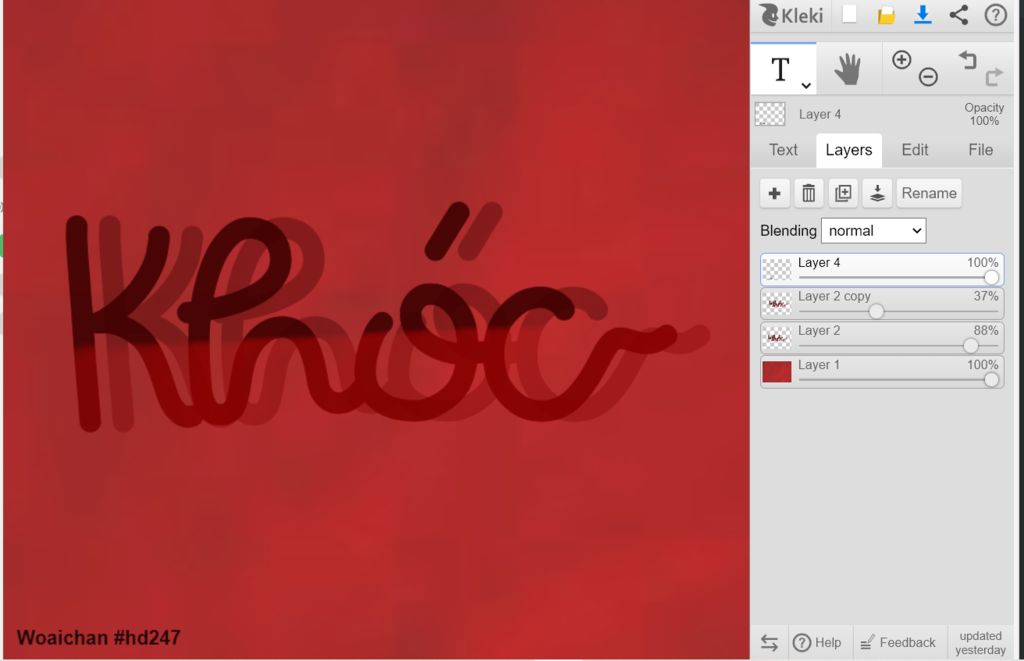Select the Text tool
This screenshot has height=661, width=1024.
point(783,69)
